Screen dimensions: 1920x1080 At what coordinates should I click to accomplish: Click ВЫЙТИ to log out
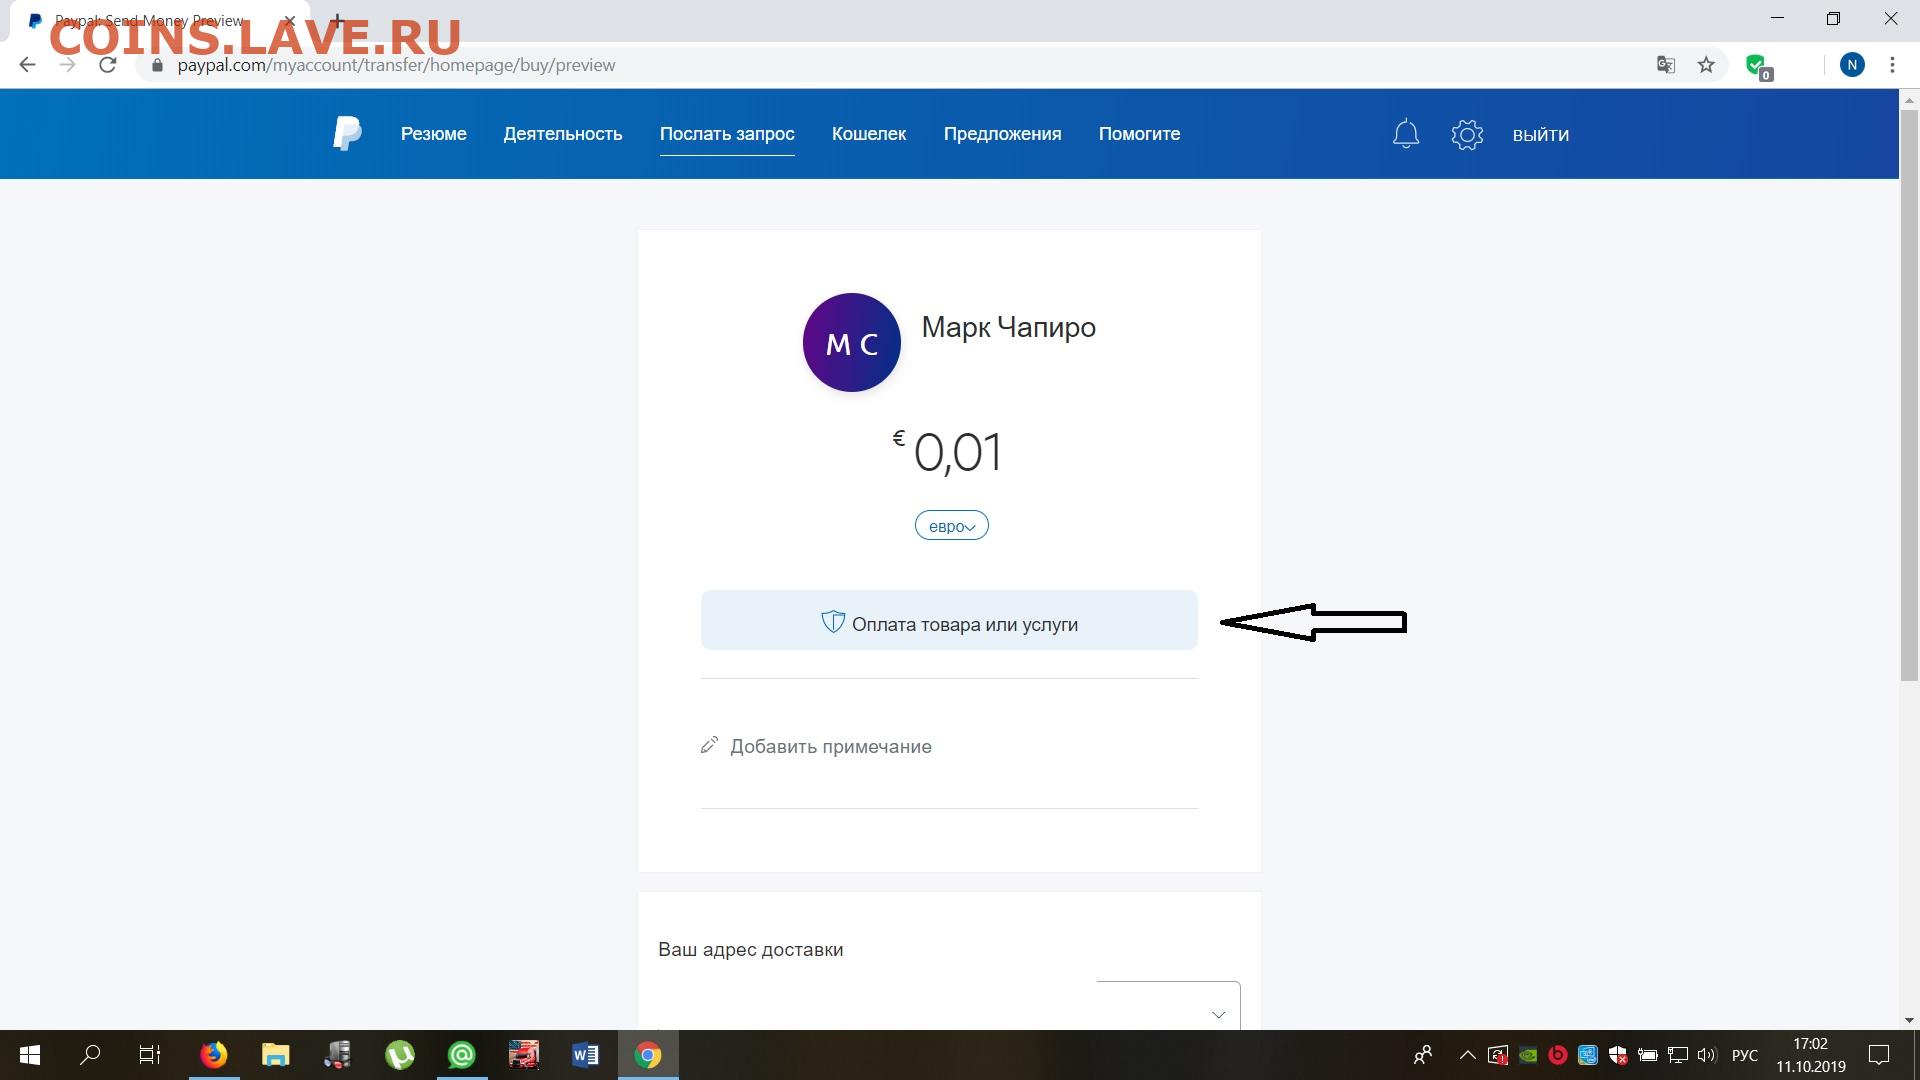[x=1541, y=135]
